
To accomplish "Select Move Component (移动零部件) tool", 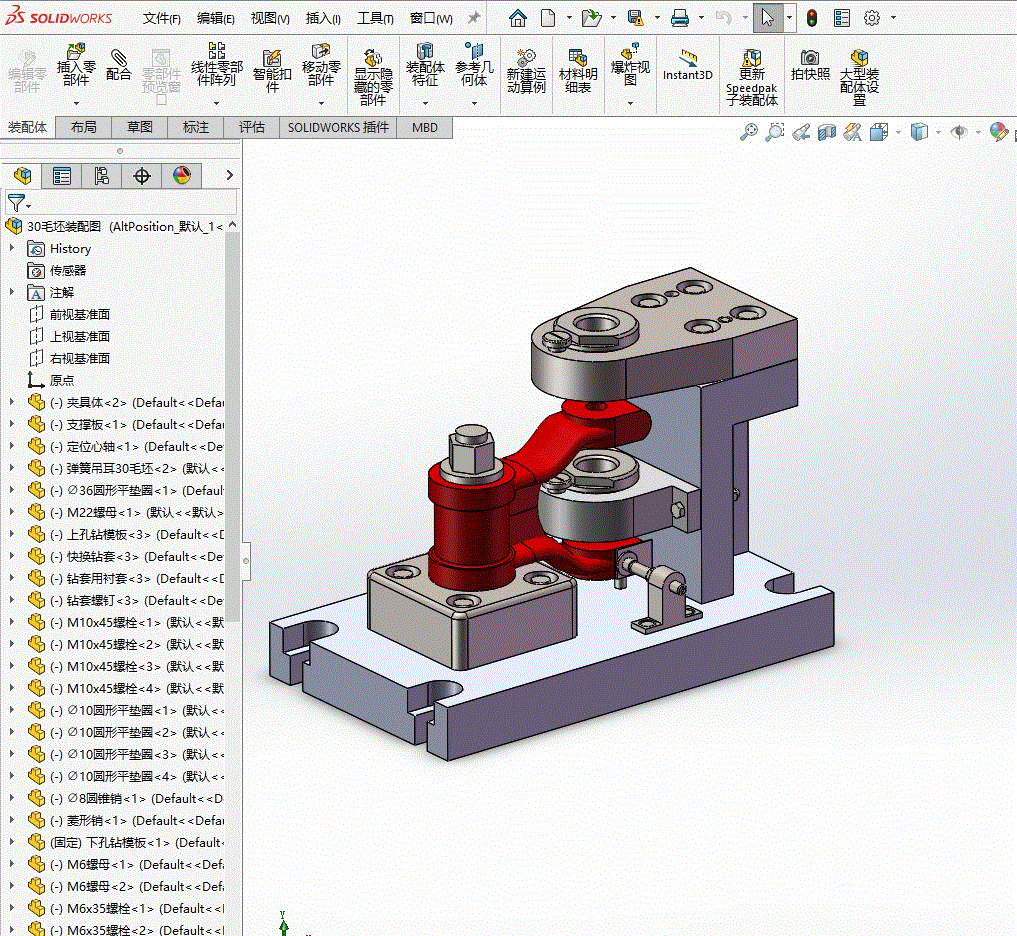I will [x=321, y=65].
